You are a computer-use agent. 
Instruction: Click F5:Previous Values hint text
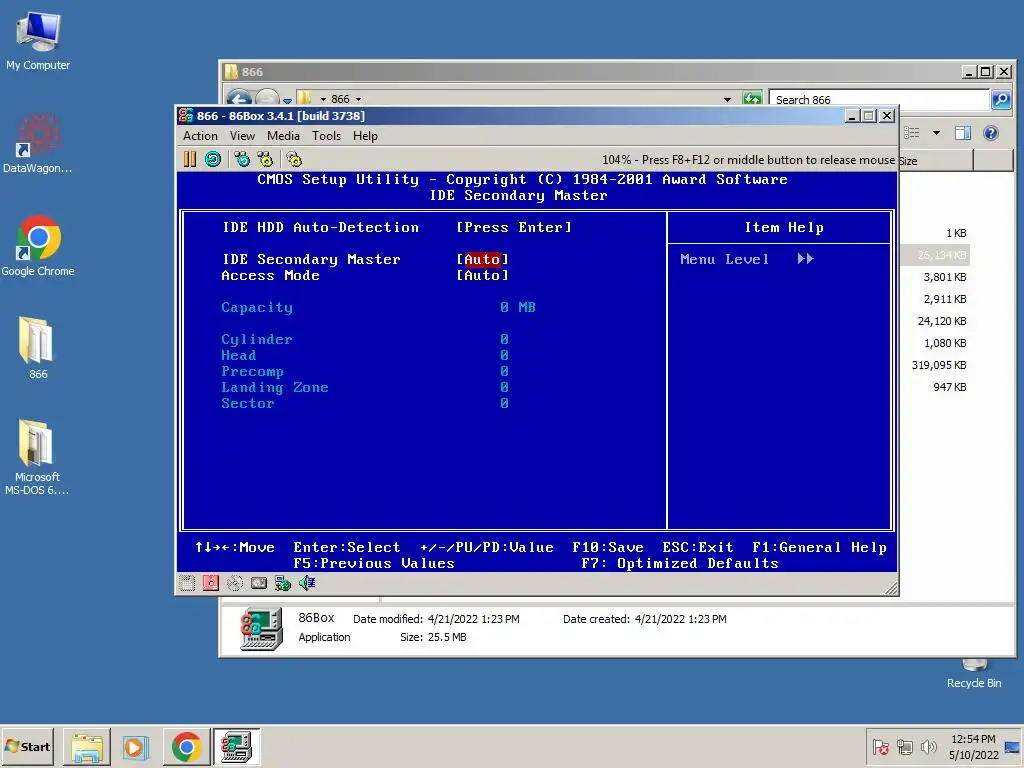click(x=374, y=563)
